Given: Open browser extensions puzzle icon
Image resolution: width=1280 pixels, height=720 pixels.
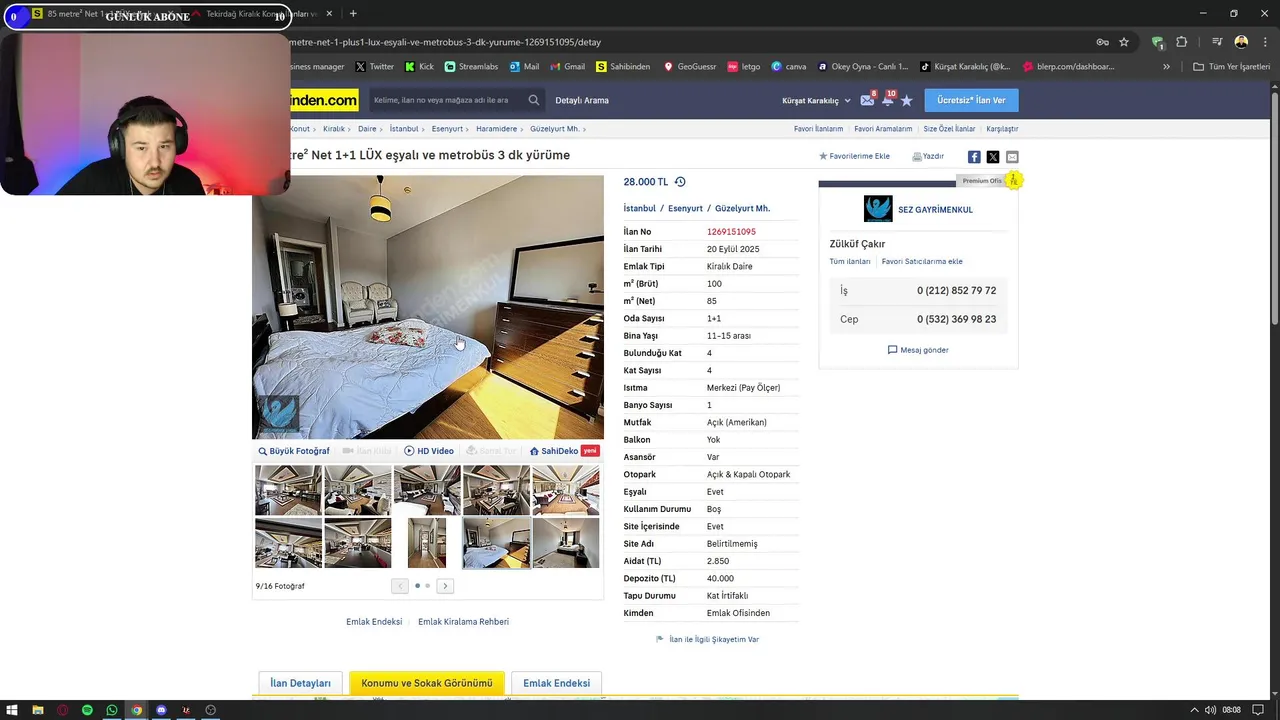Looking at the screenshot, I should tap(1182, 42).
